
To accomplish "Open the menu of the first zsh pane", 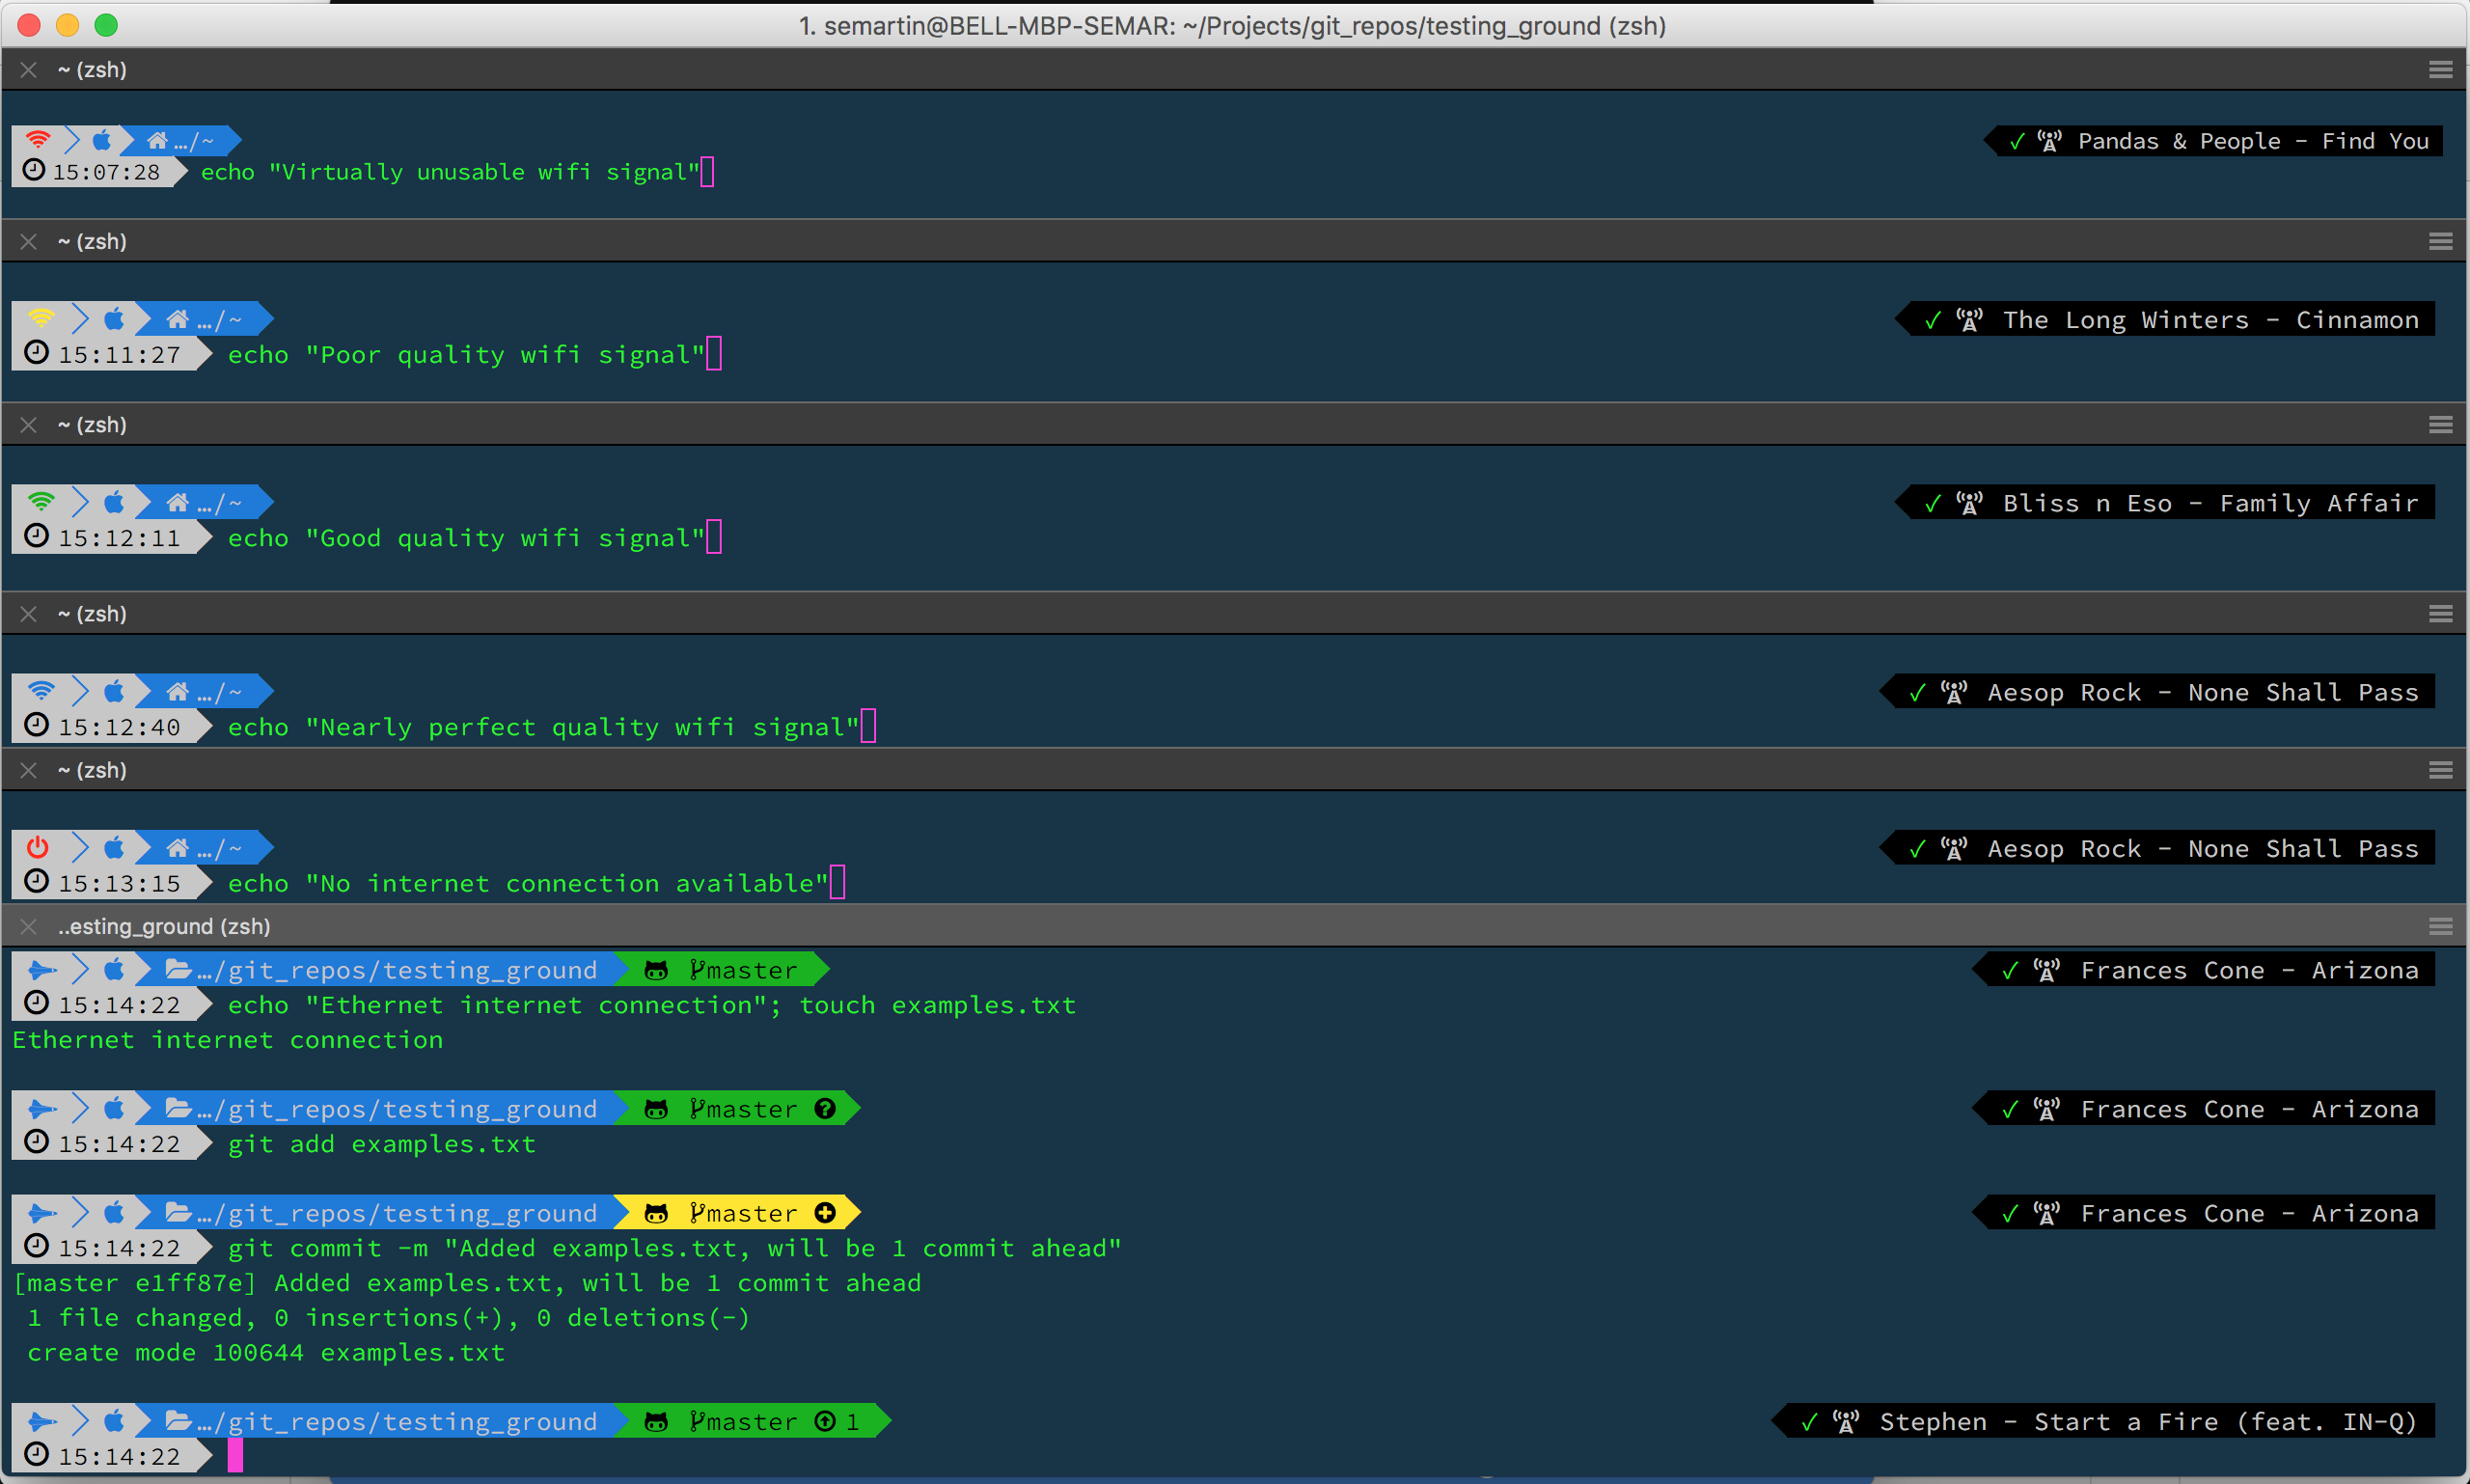I will coord(2440,69).
